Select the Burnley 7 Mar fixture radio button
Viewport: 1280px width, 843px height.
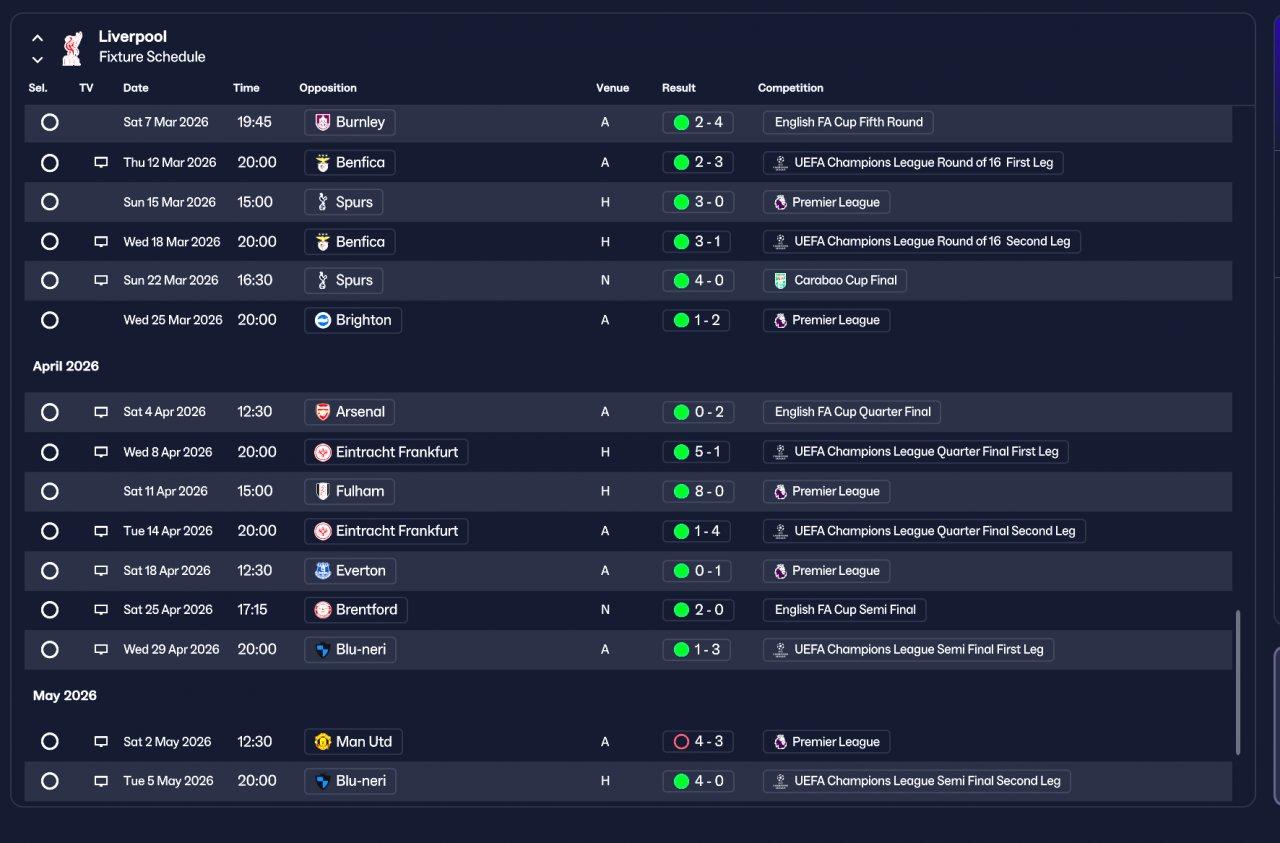(x=50, y=122)
